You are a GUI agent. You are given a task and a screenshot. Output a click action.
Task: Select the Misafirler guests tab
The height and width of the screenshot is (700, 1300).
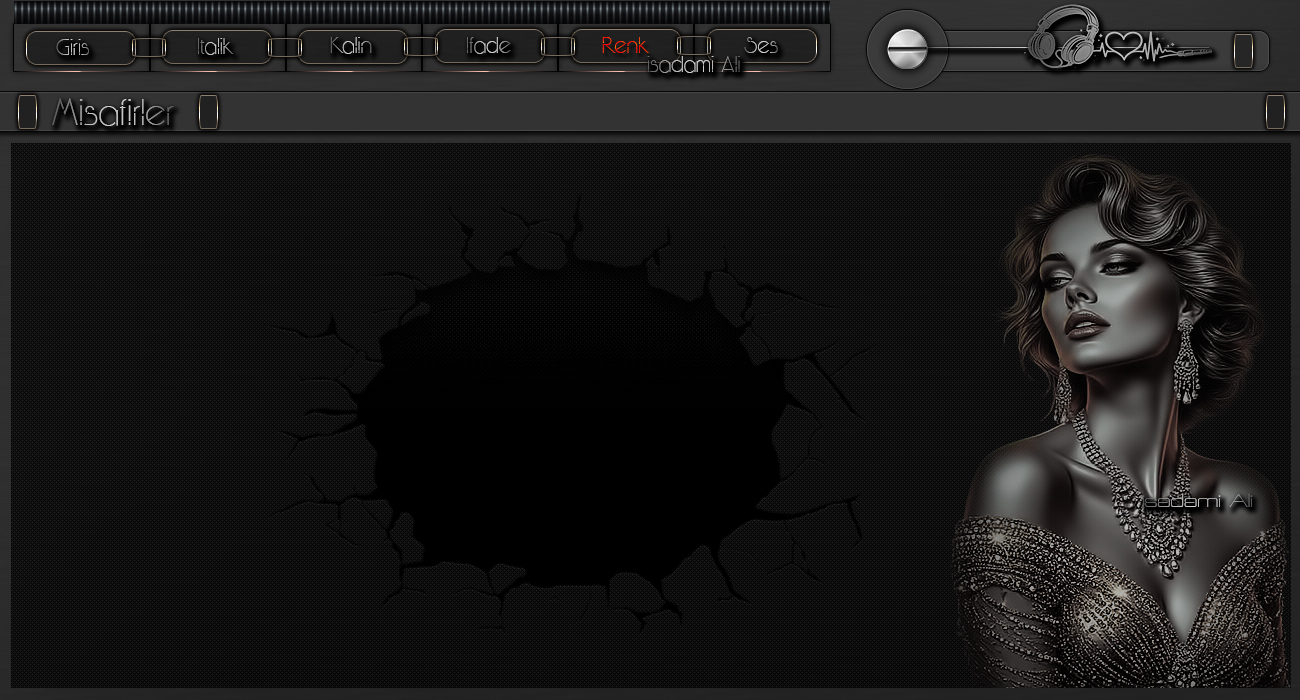pos(114,114)
